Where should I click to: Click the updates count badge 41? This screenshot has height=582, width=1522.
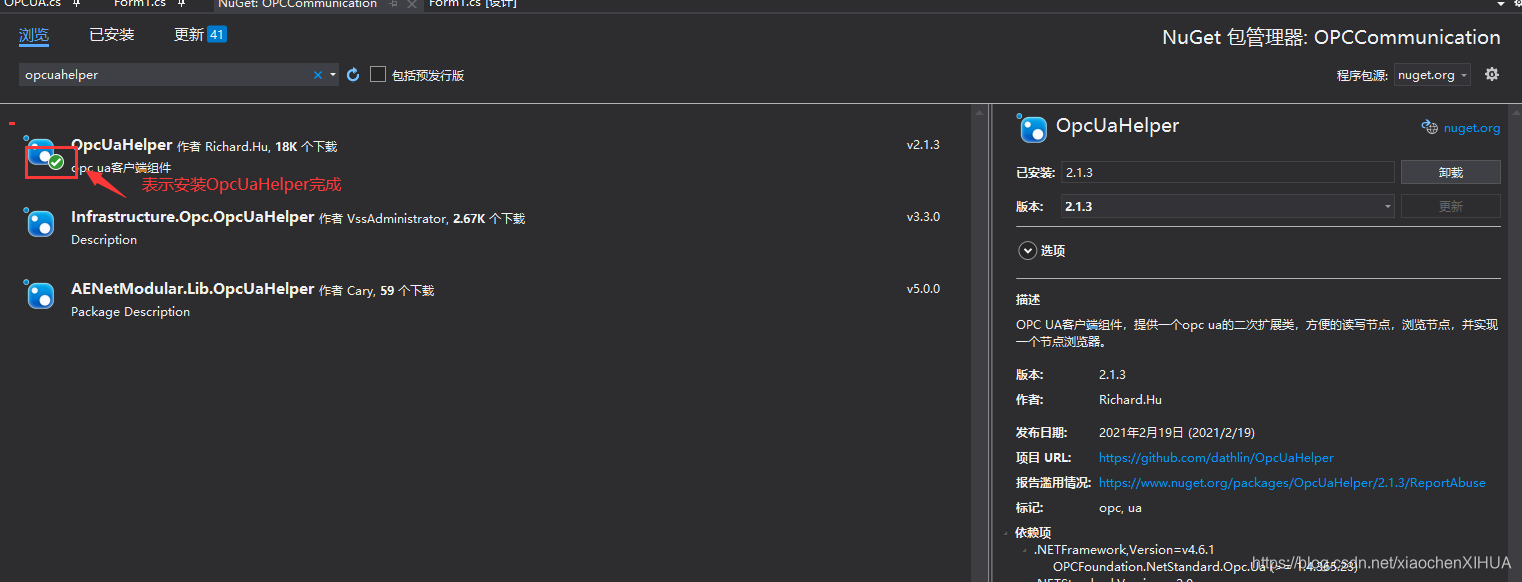tap(217, 35)
